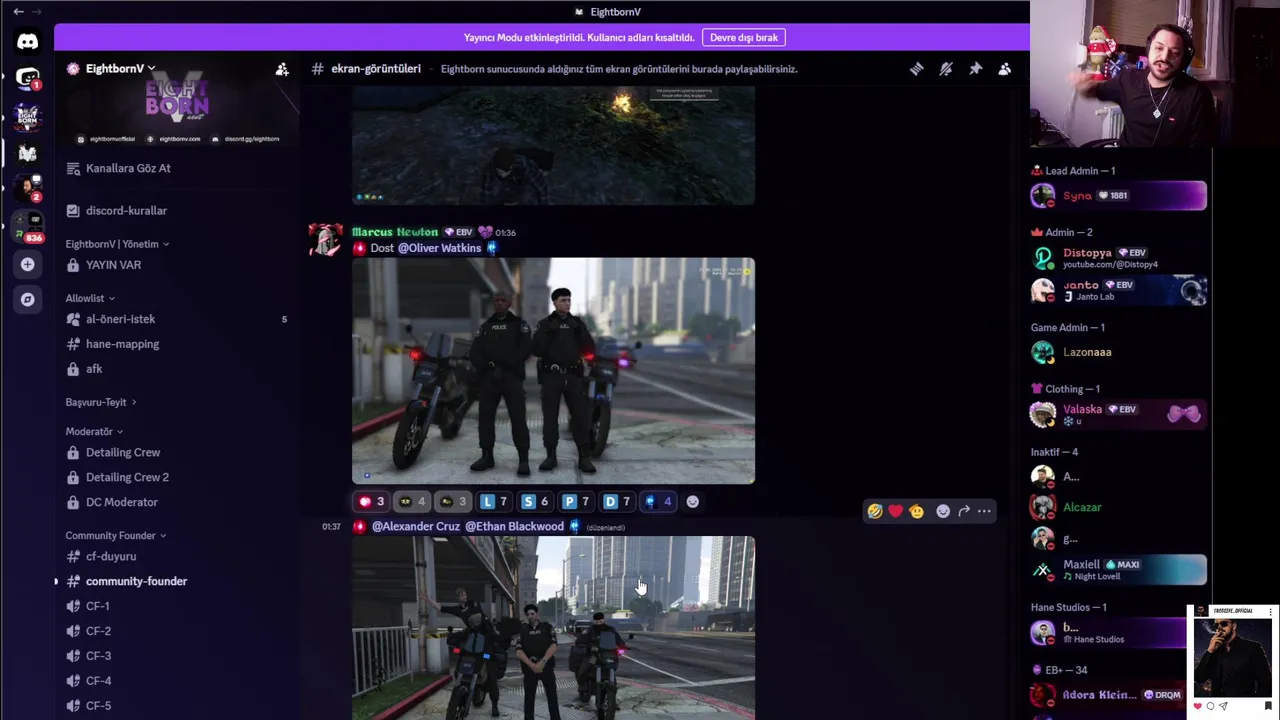Viewport: 1280px width, 720px height.
Task: Open the Discover servers compass icon
Action: pos(27,299)
